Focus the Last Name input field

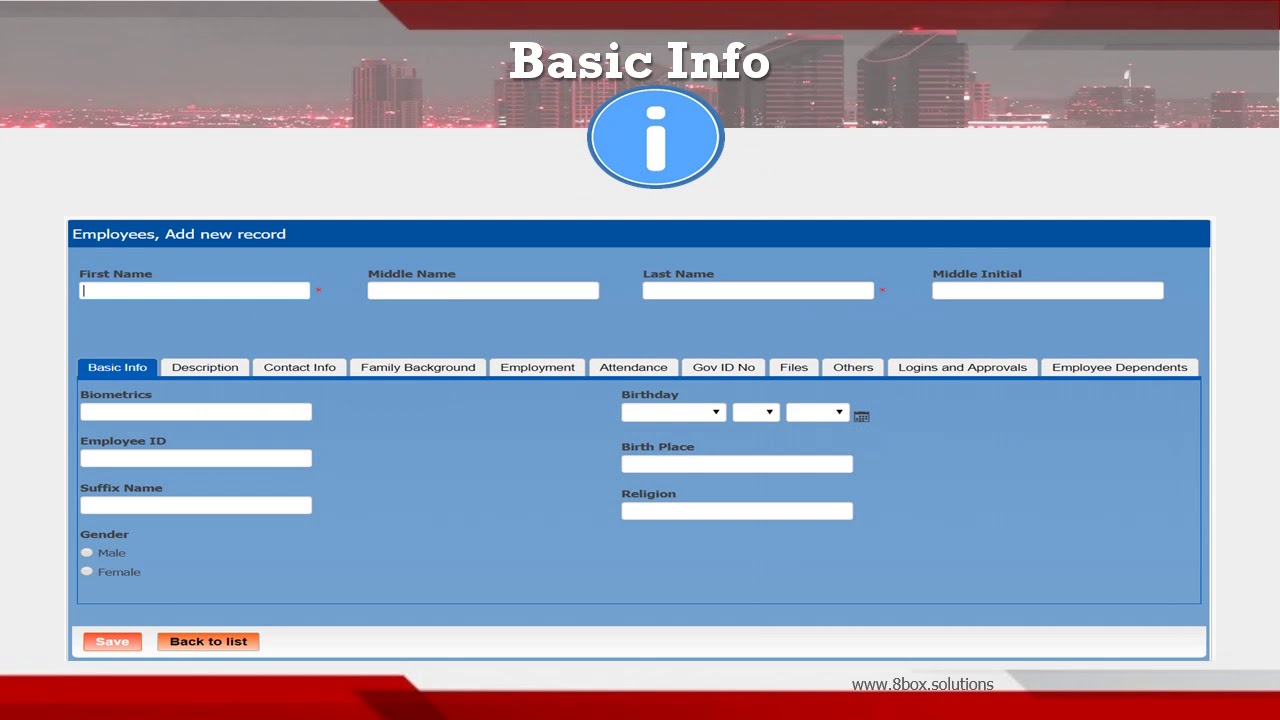click(758, 291)
